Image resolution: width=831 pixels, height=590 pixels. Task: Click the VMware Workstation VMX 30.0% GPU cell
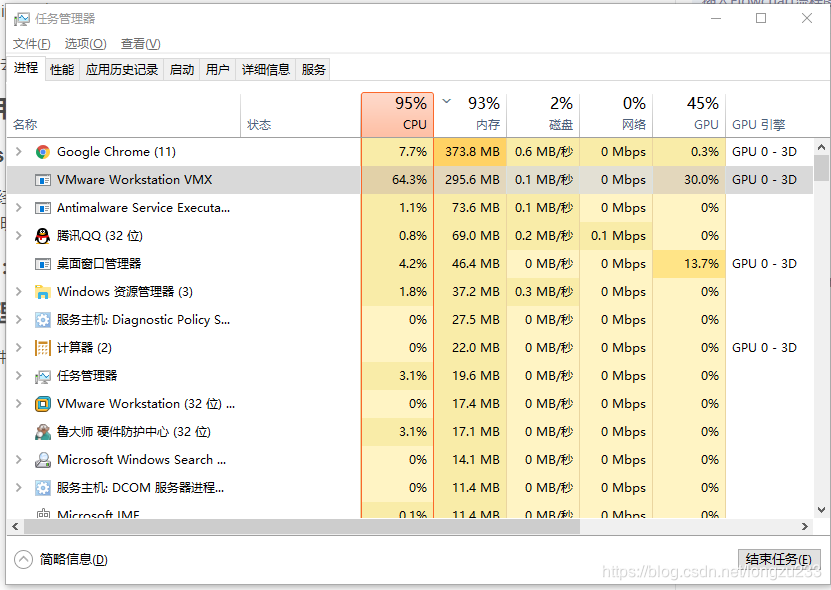[x=689, y=180]
